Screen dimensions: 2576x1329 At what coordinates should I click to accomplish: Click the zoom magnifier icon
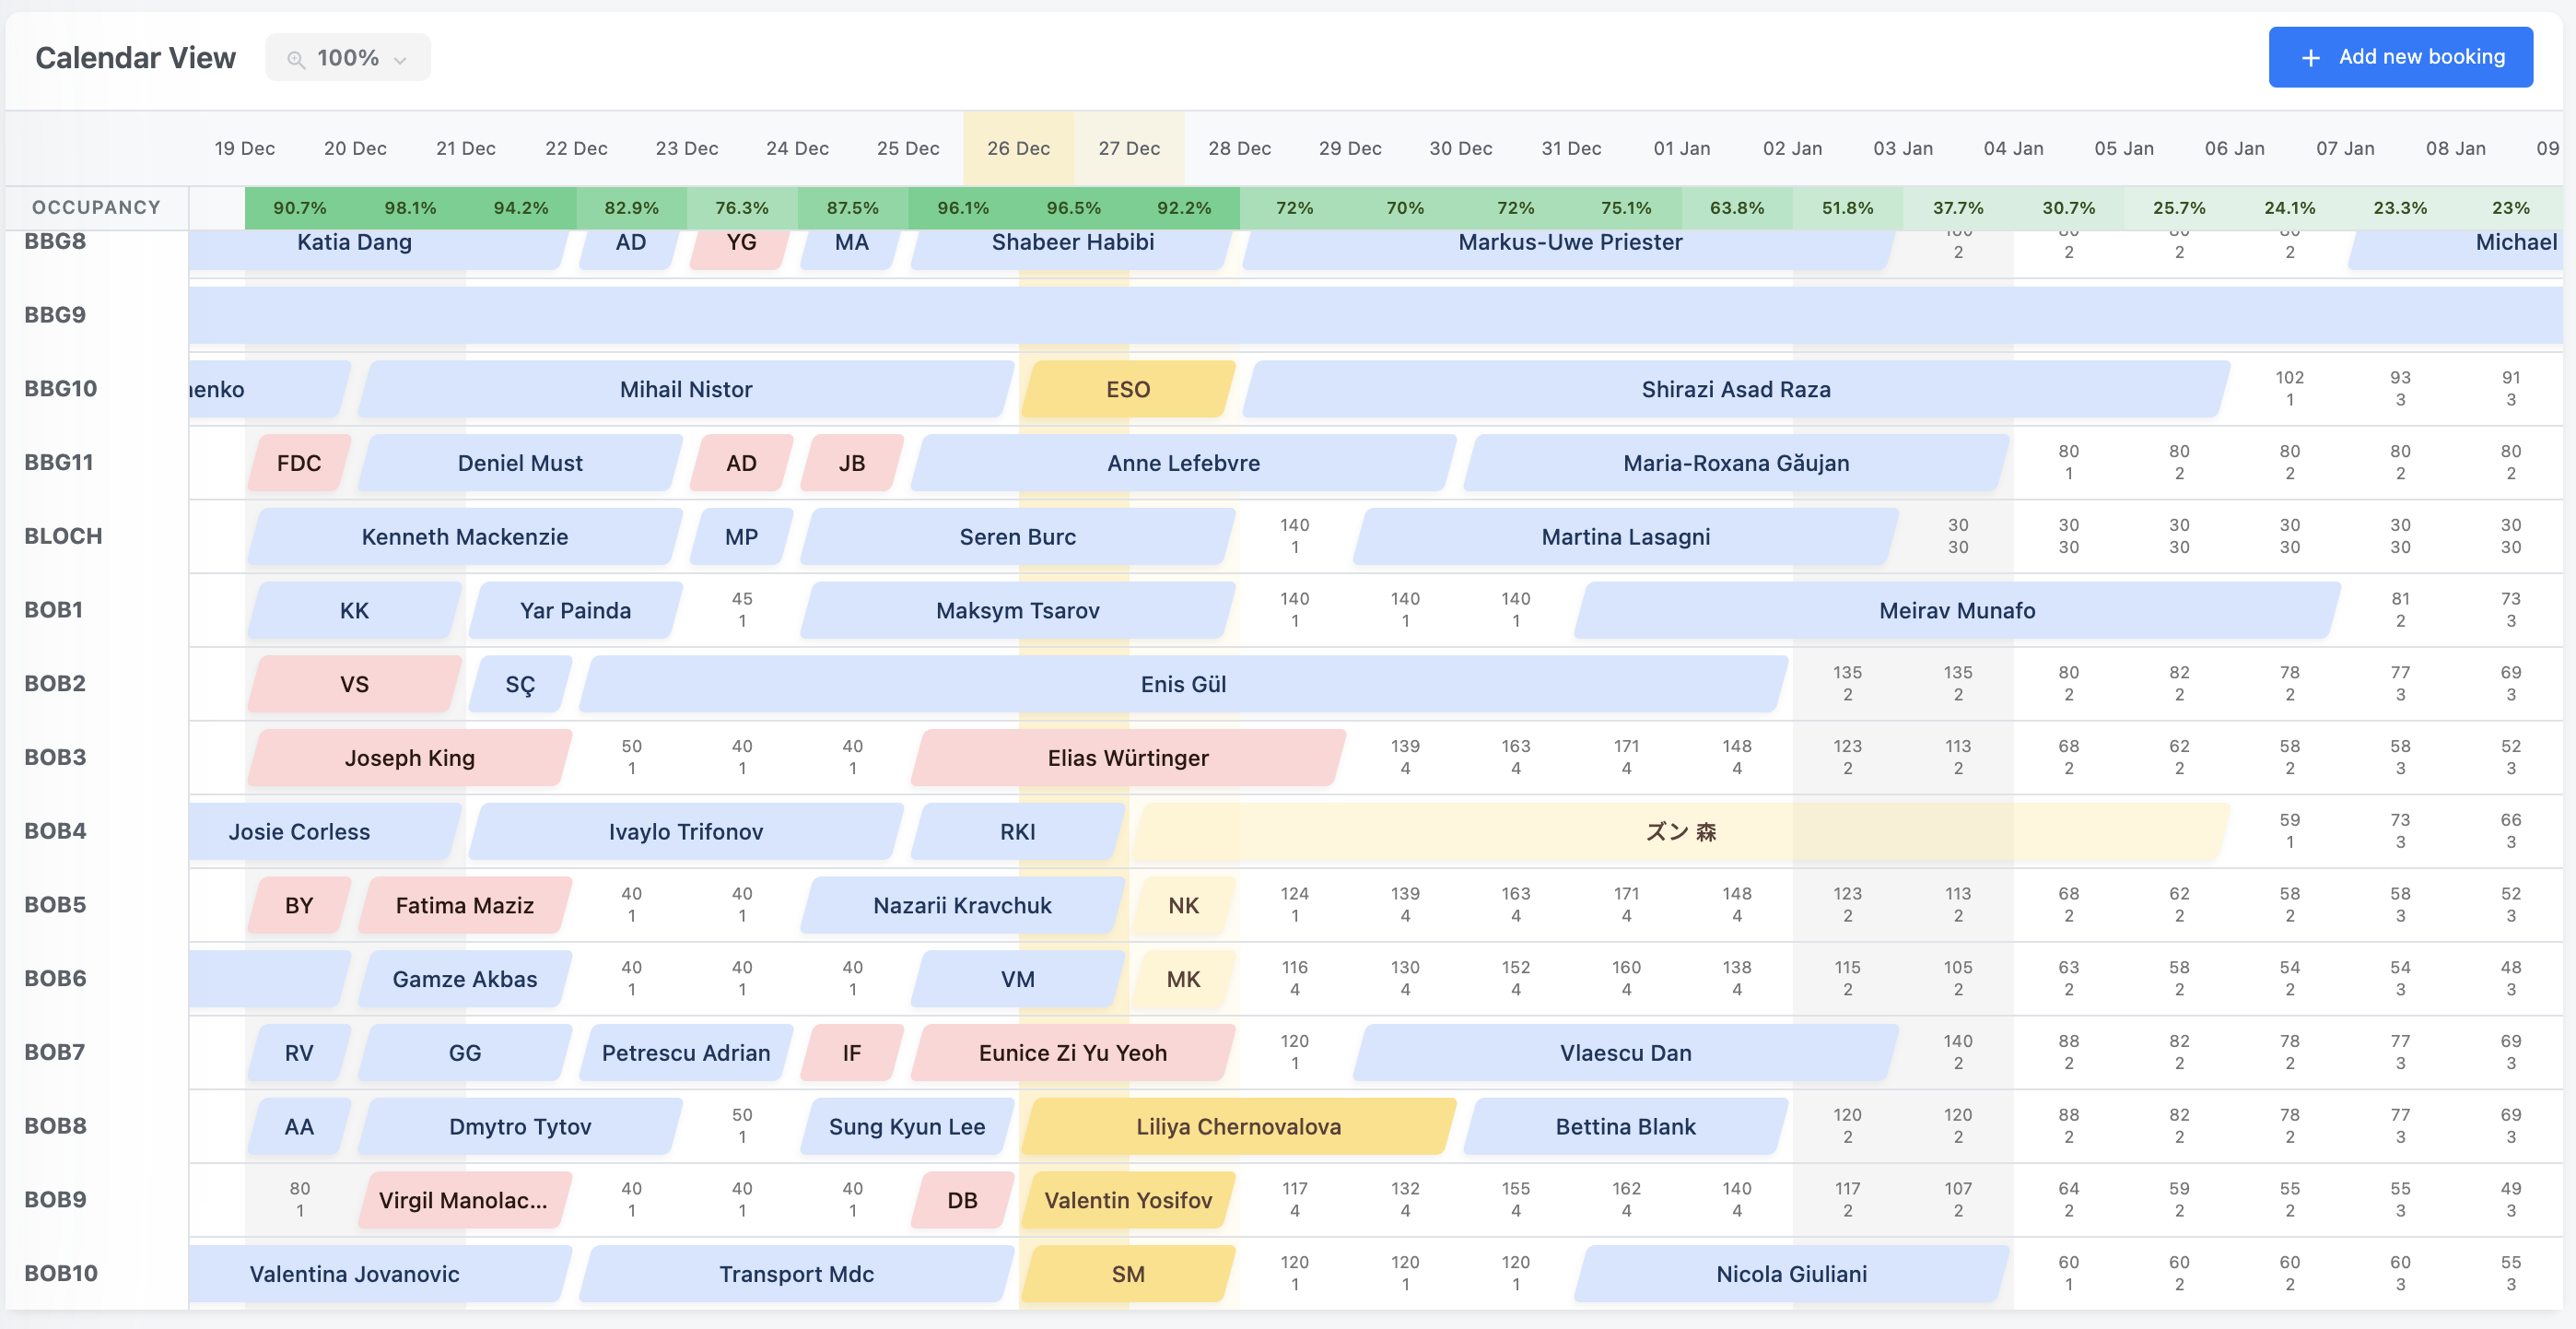tap(295, 59)
